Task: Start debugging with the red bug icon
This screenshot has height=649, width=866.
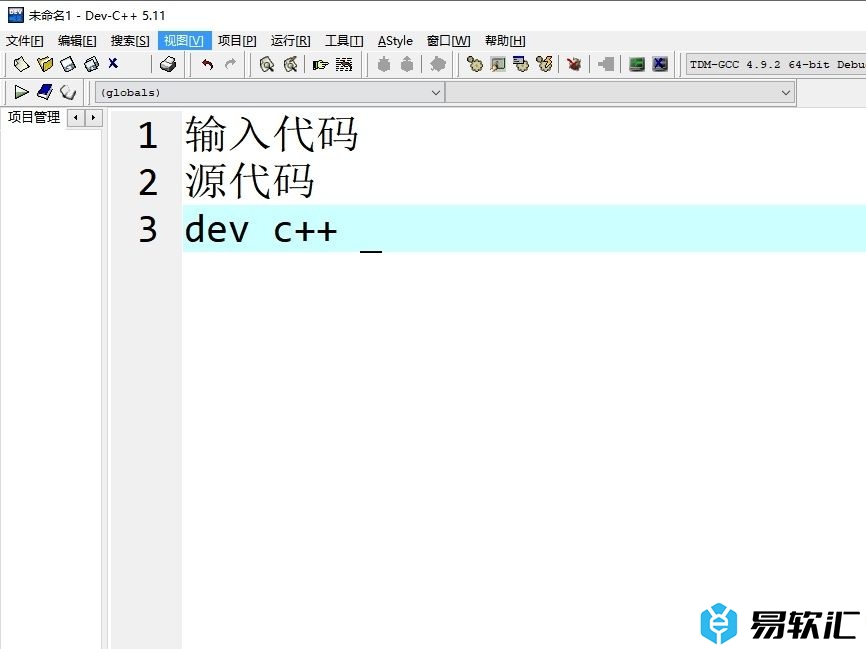Action: [574, 65]
